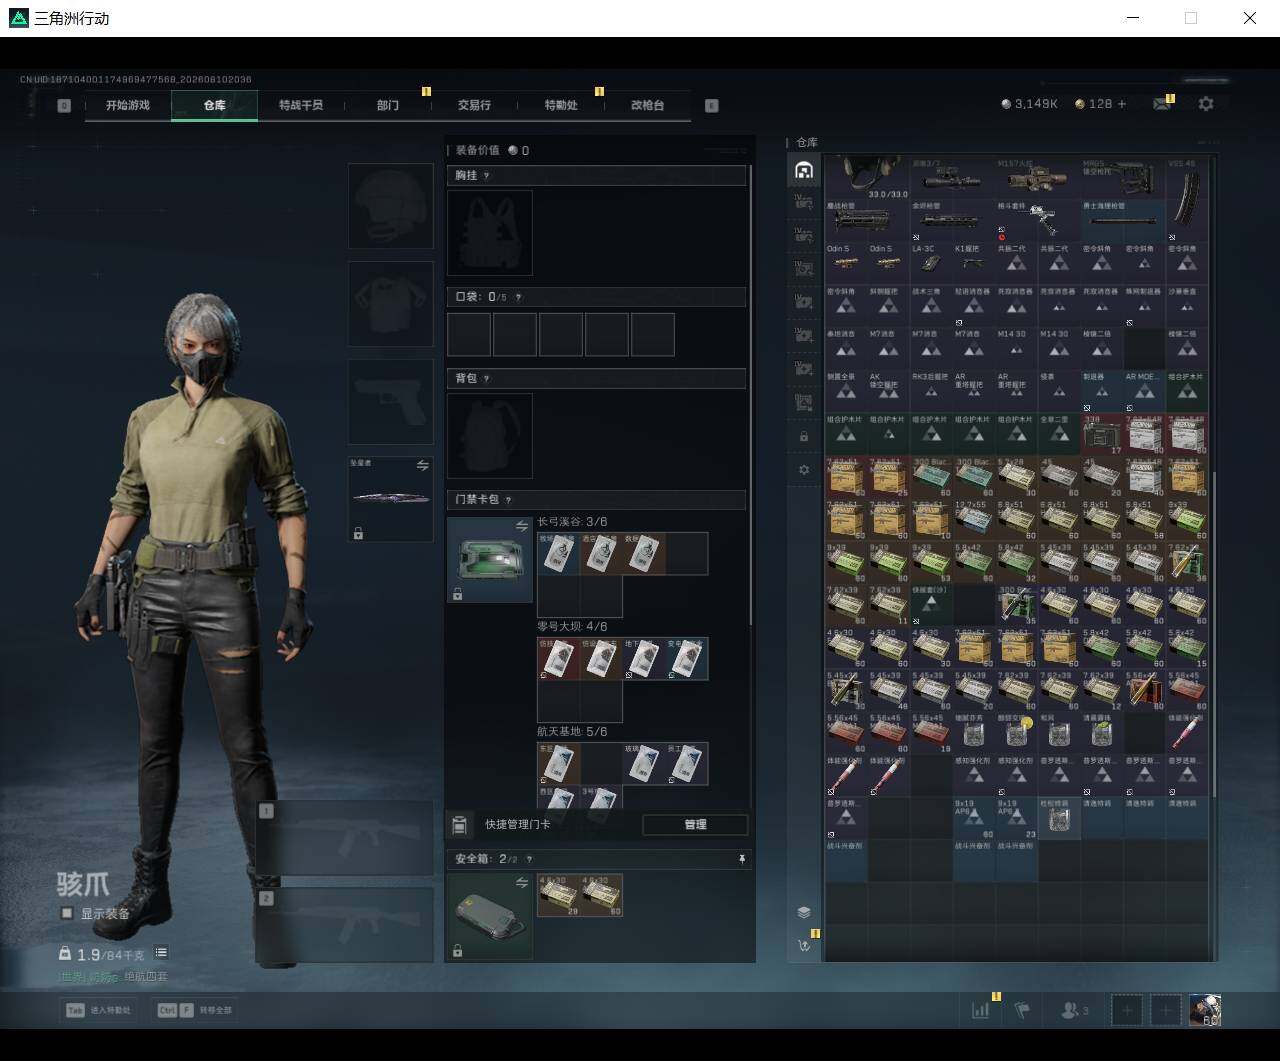Viewport: 1280px width, 1061px height.
Task: Click the second empty squad plus slot
Action: pos(1165,1010)
